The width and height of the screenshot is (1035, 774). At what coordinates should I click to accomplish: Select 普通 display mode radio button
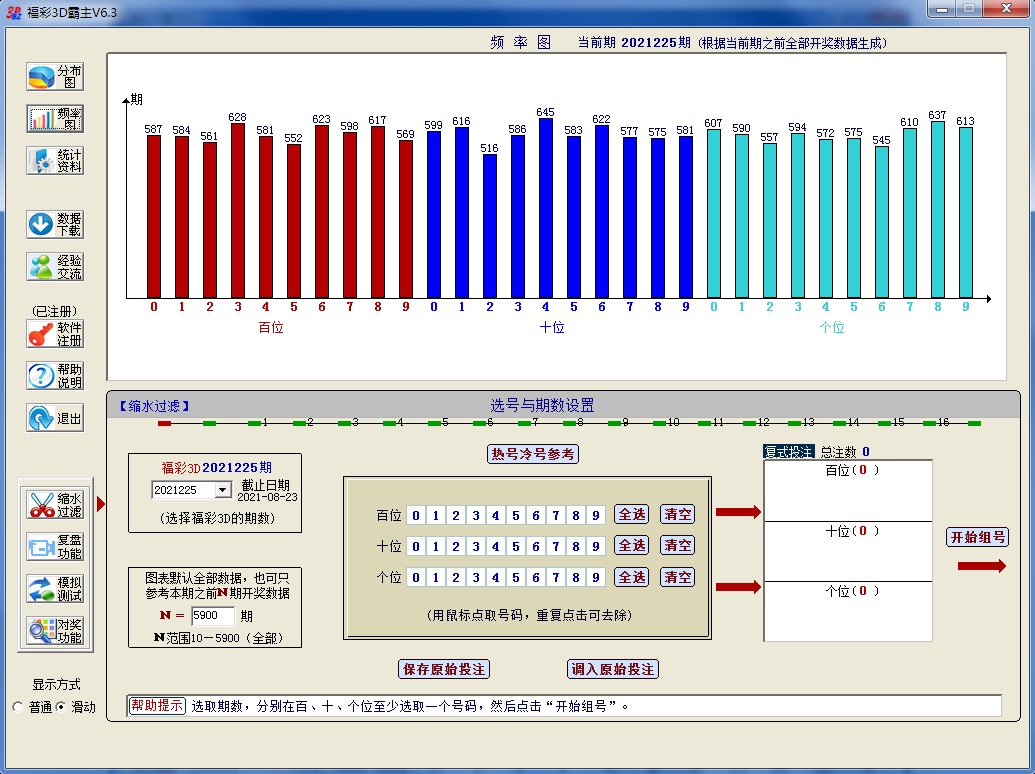pyautogui.click(x=18, y=707)
